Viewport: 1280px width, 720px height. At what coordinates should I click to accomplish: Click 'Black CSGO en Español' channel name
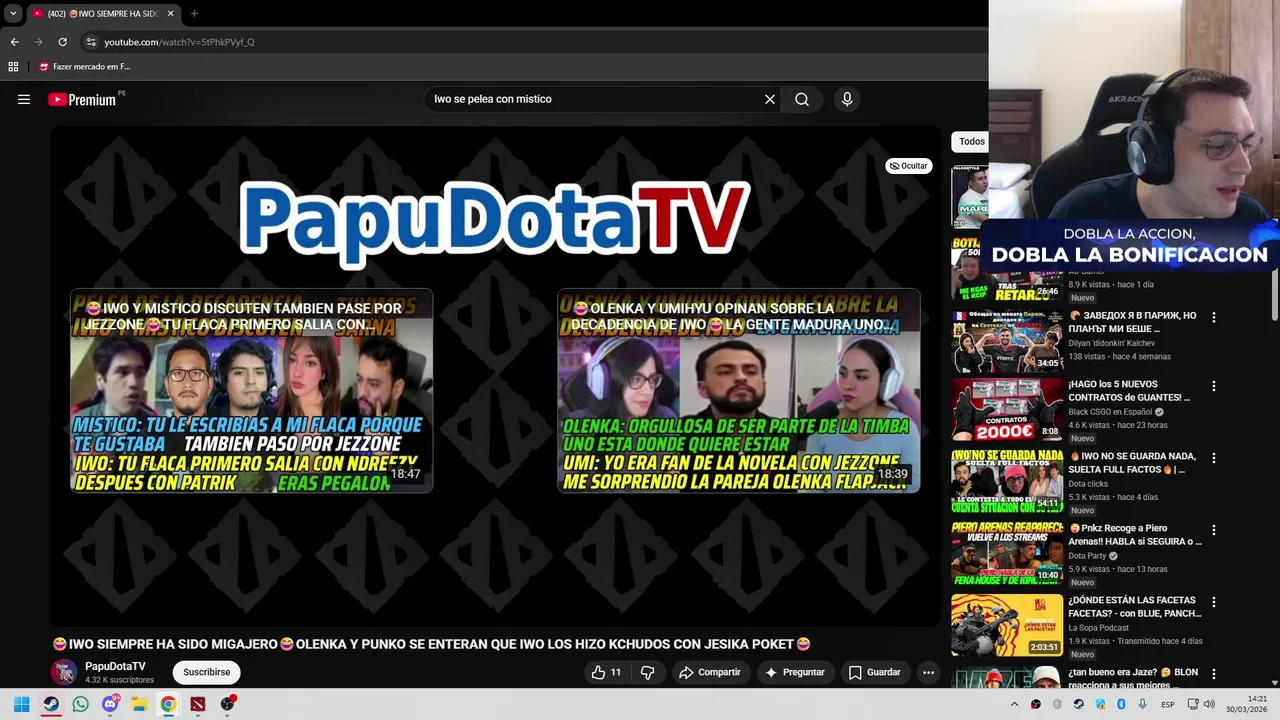click(x=1110, y=412)
